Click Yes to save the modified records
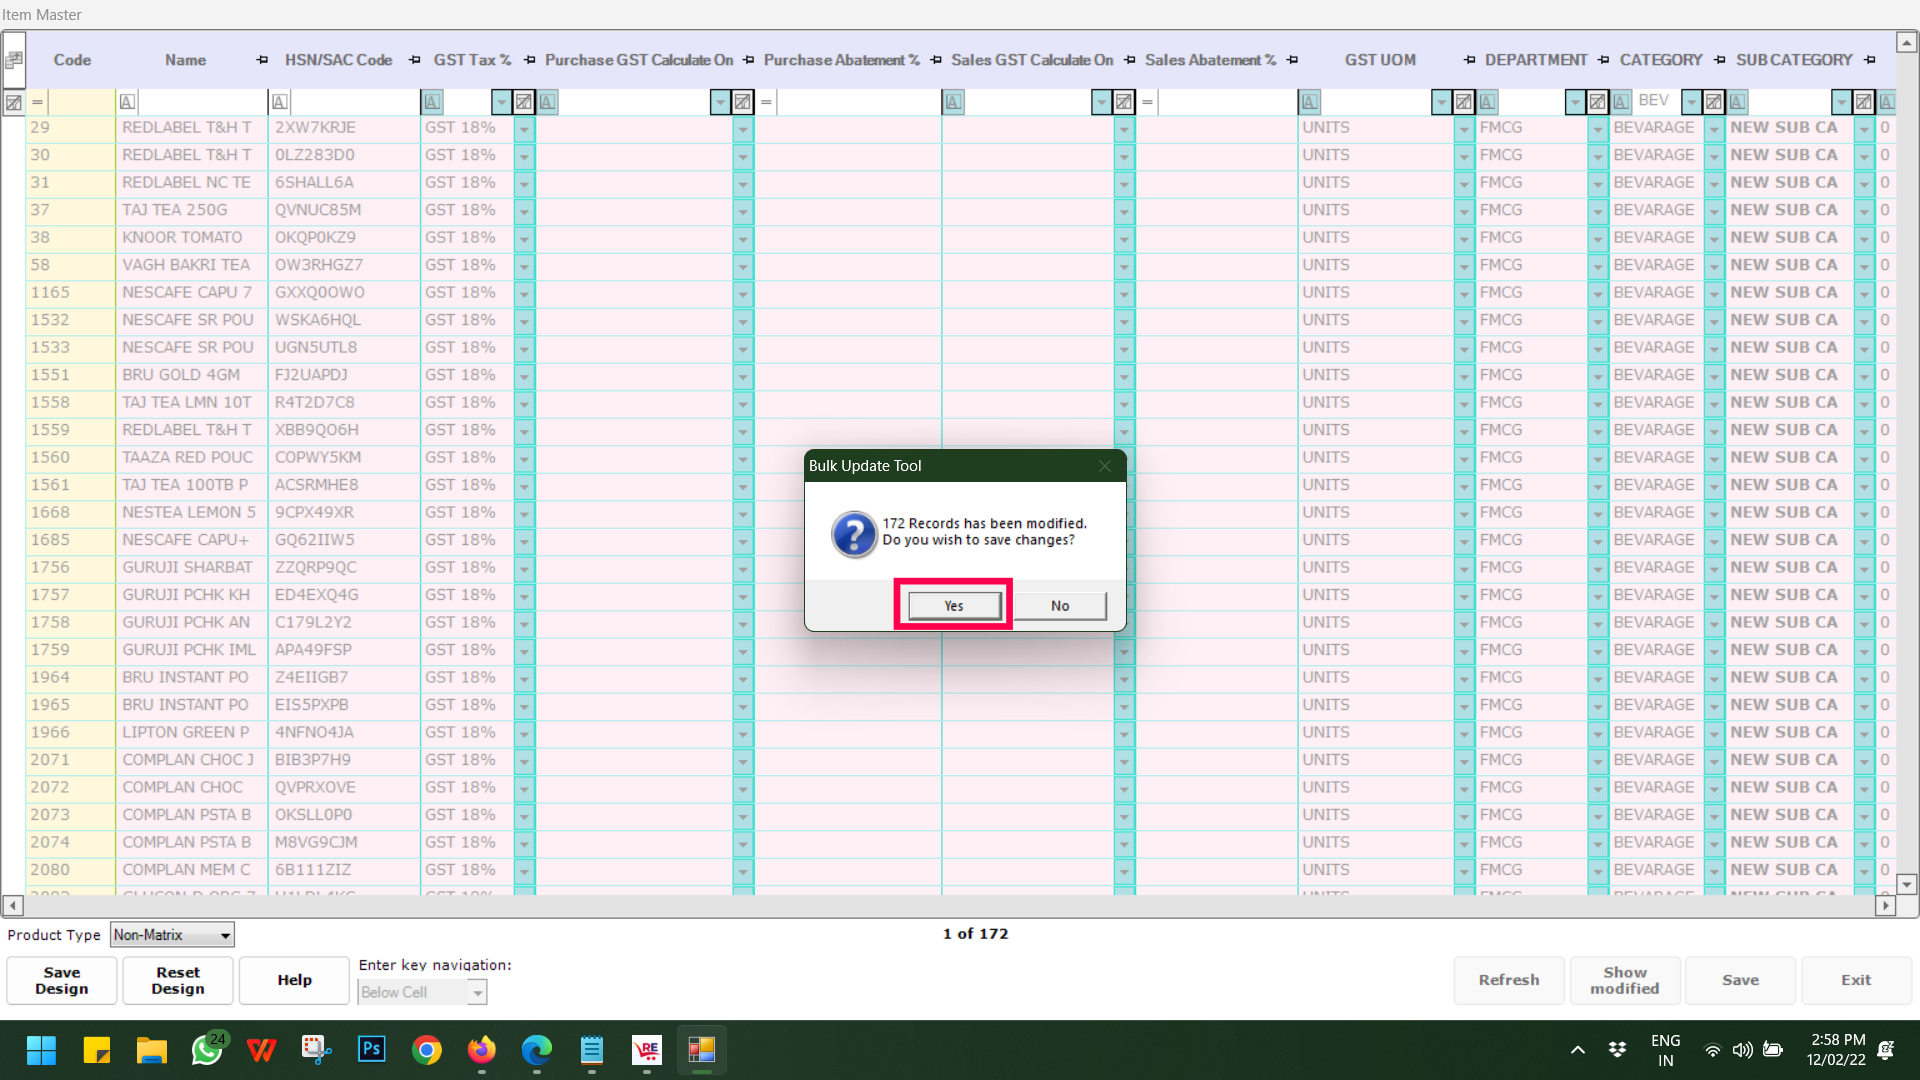The image size is (1920, 1080). (953, 605)
